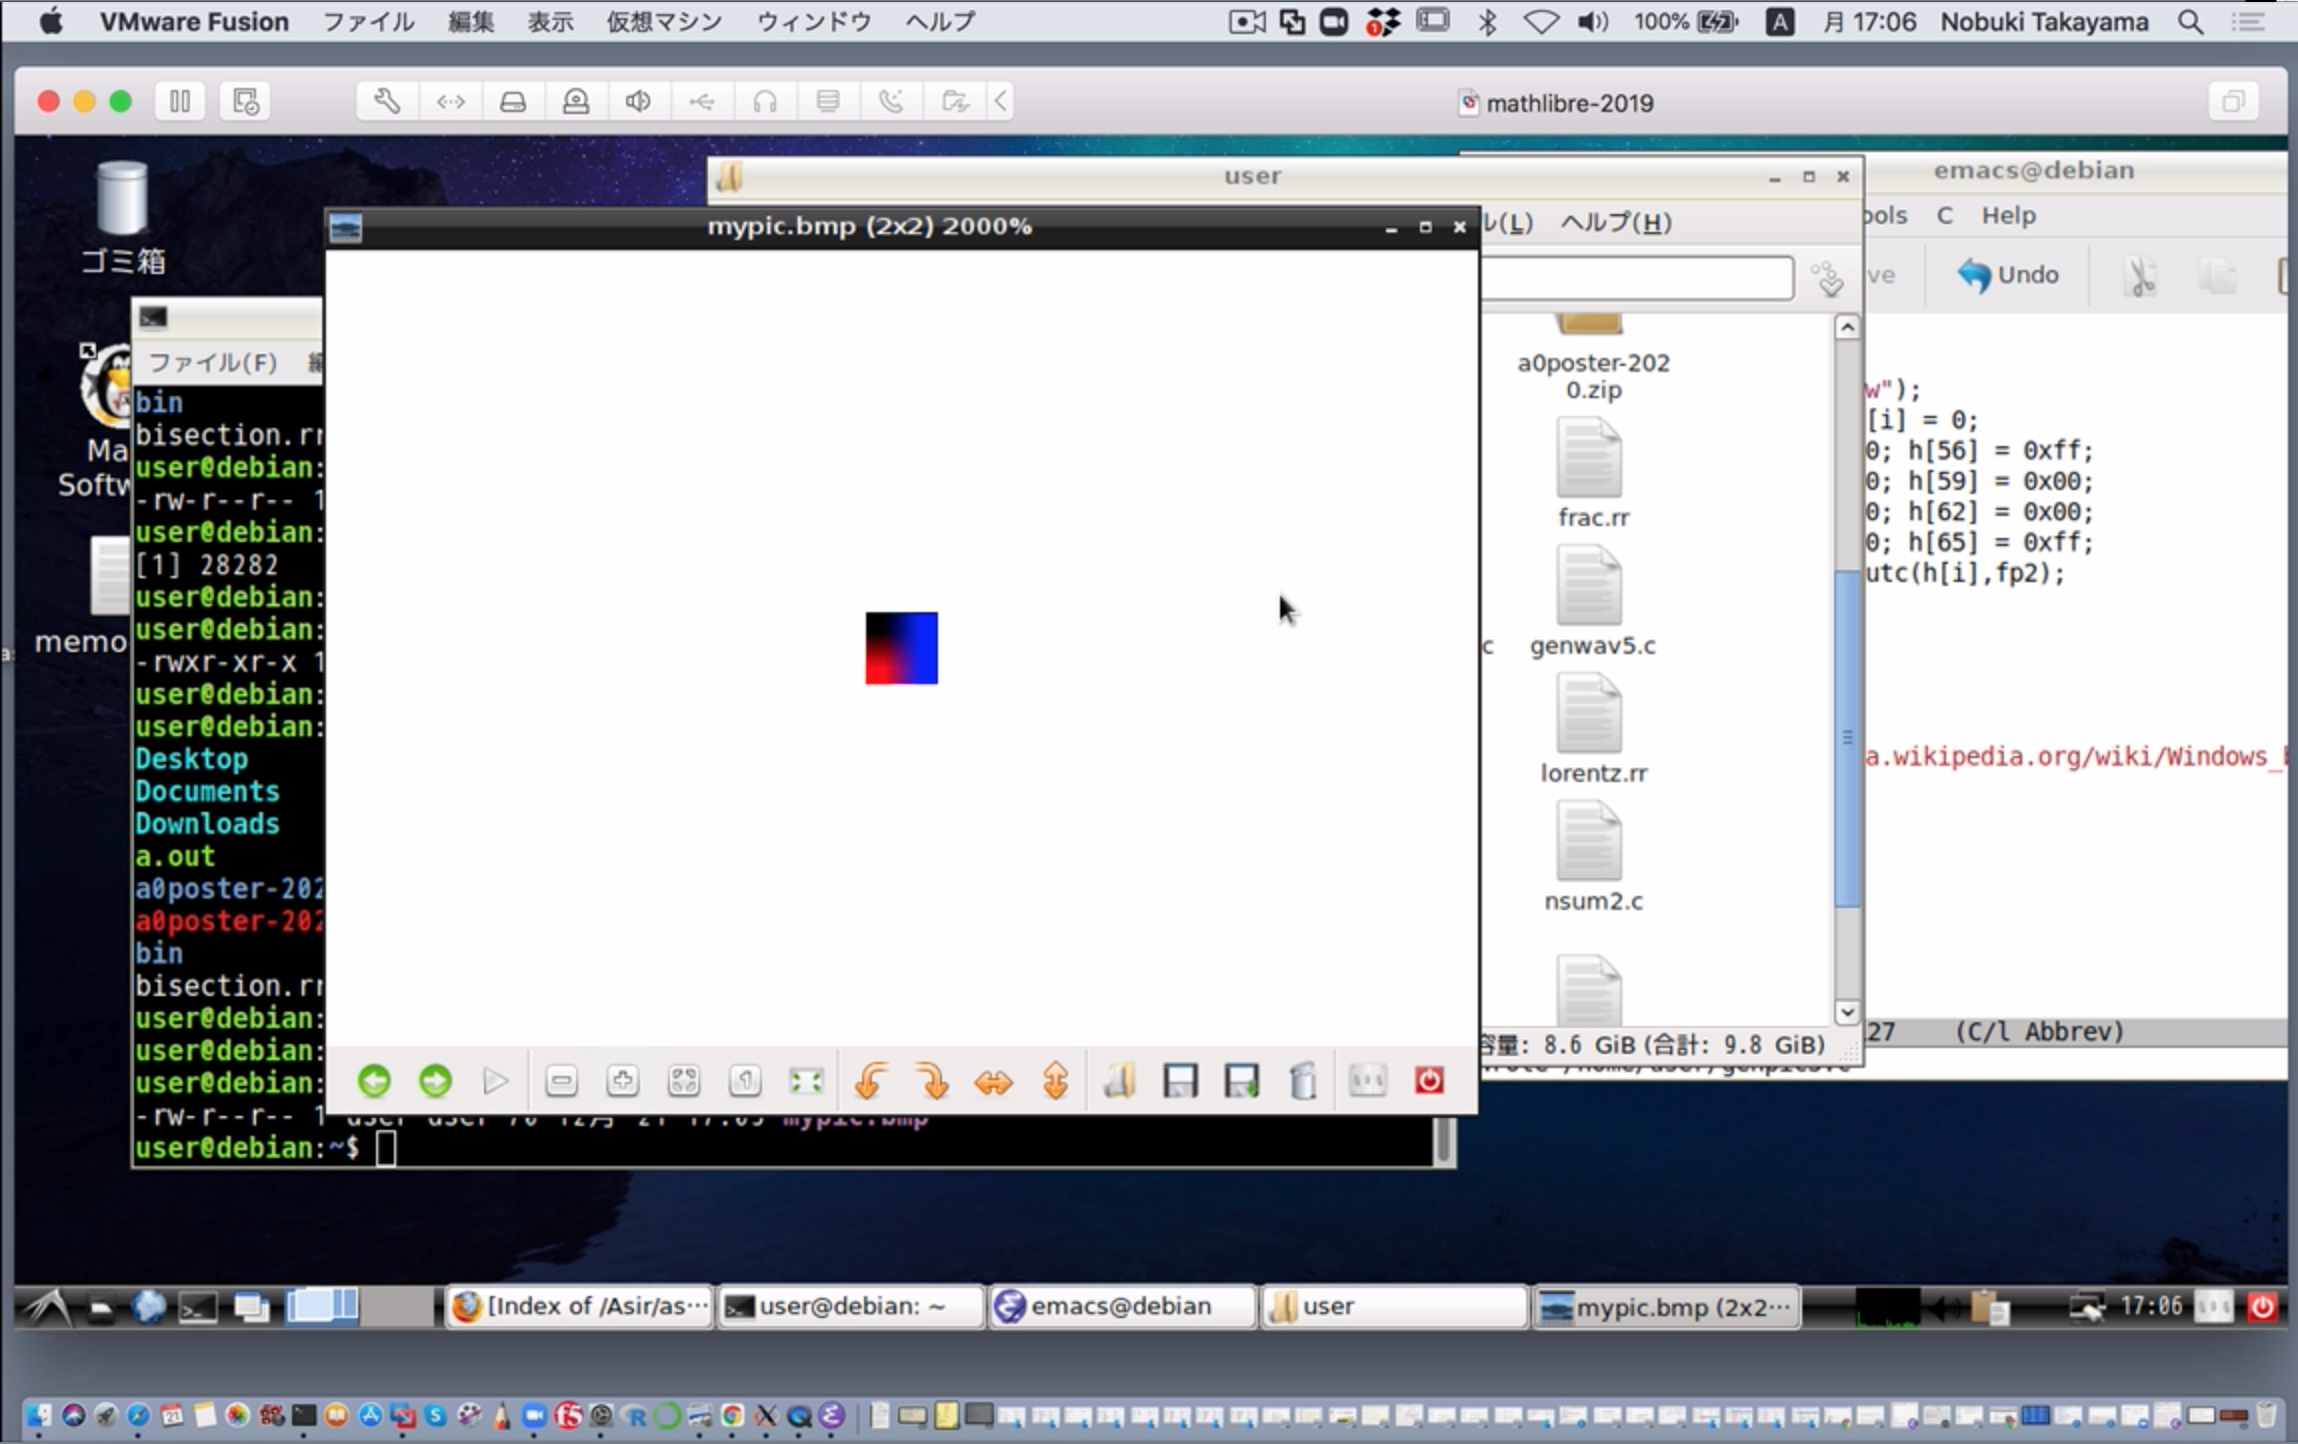Click macOS Spotlight search icon
This screenshot has height=1444, width=2298.
(x=2190, y=22)
